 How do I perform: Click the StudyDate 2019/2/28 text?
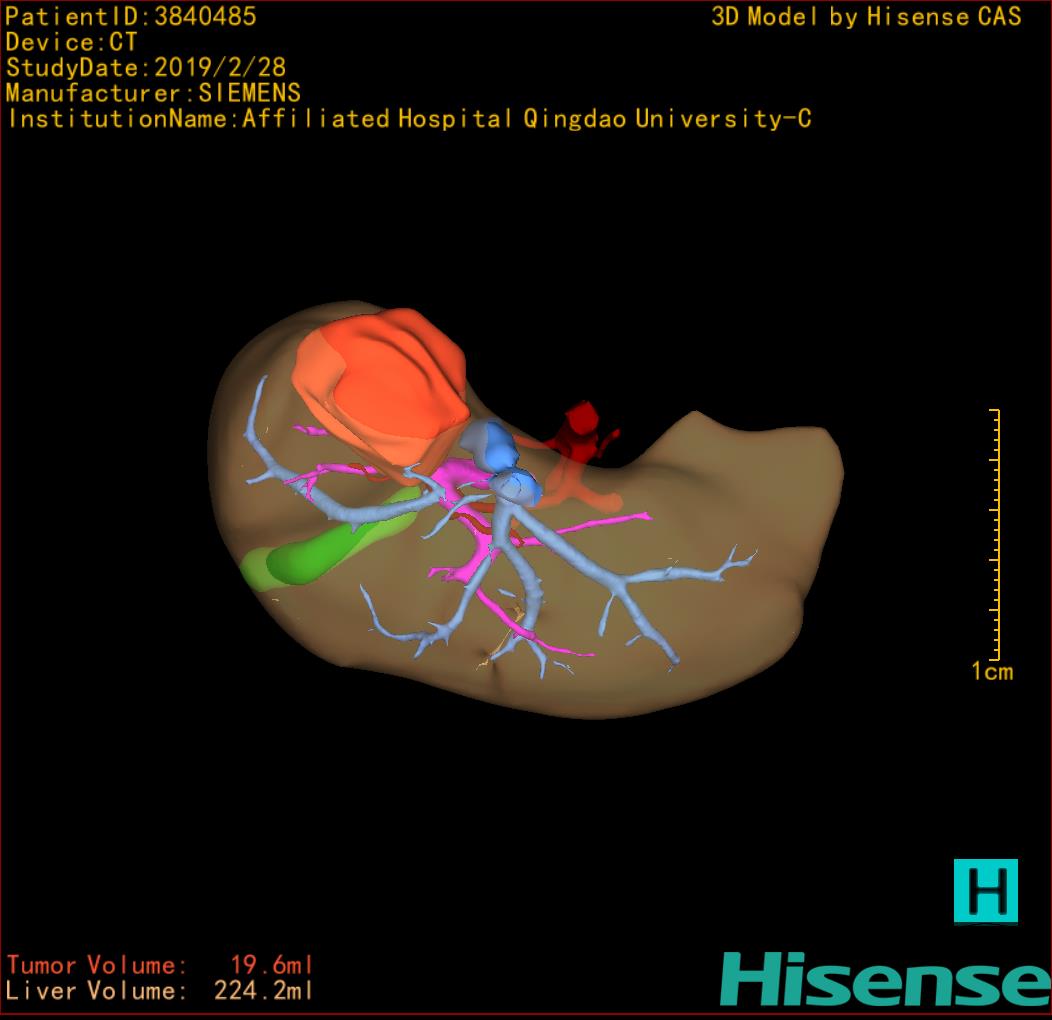[x=146, y=68]
